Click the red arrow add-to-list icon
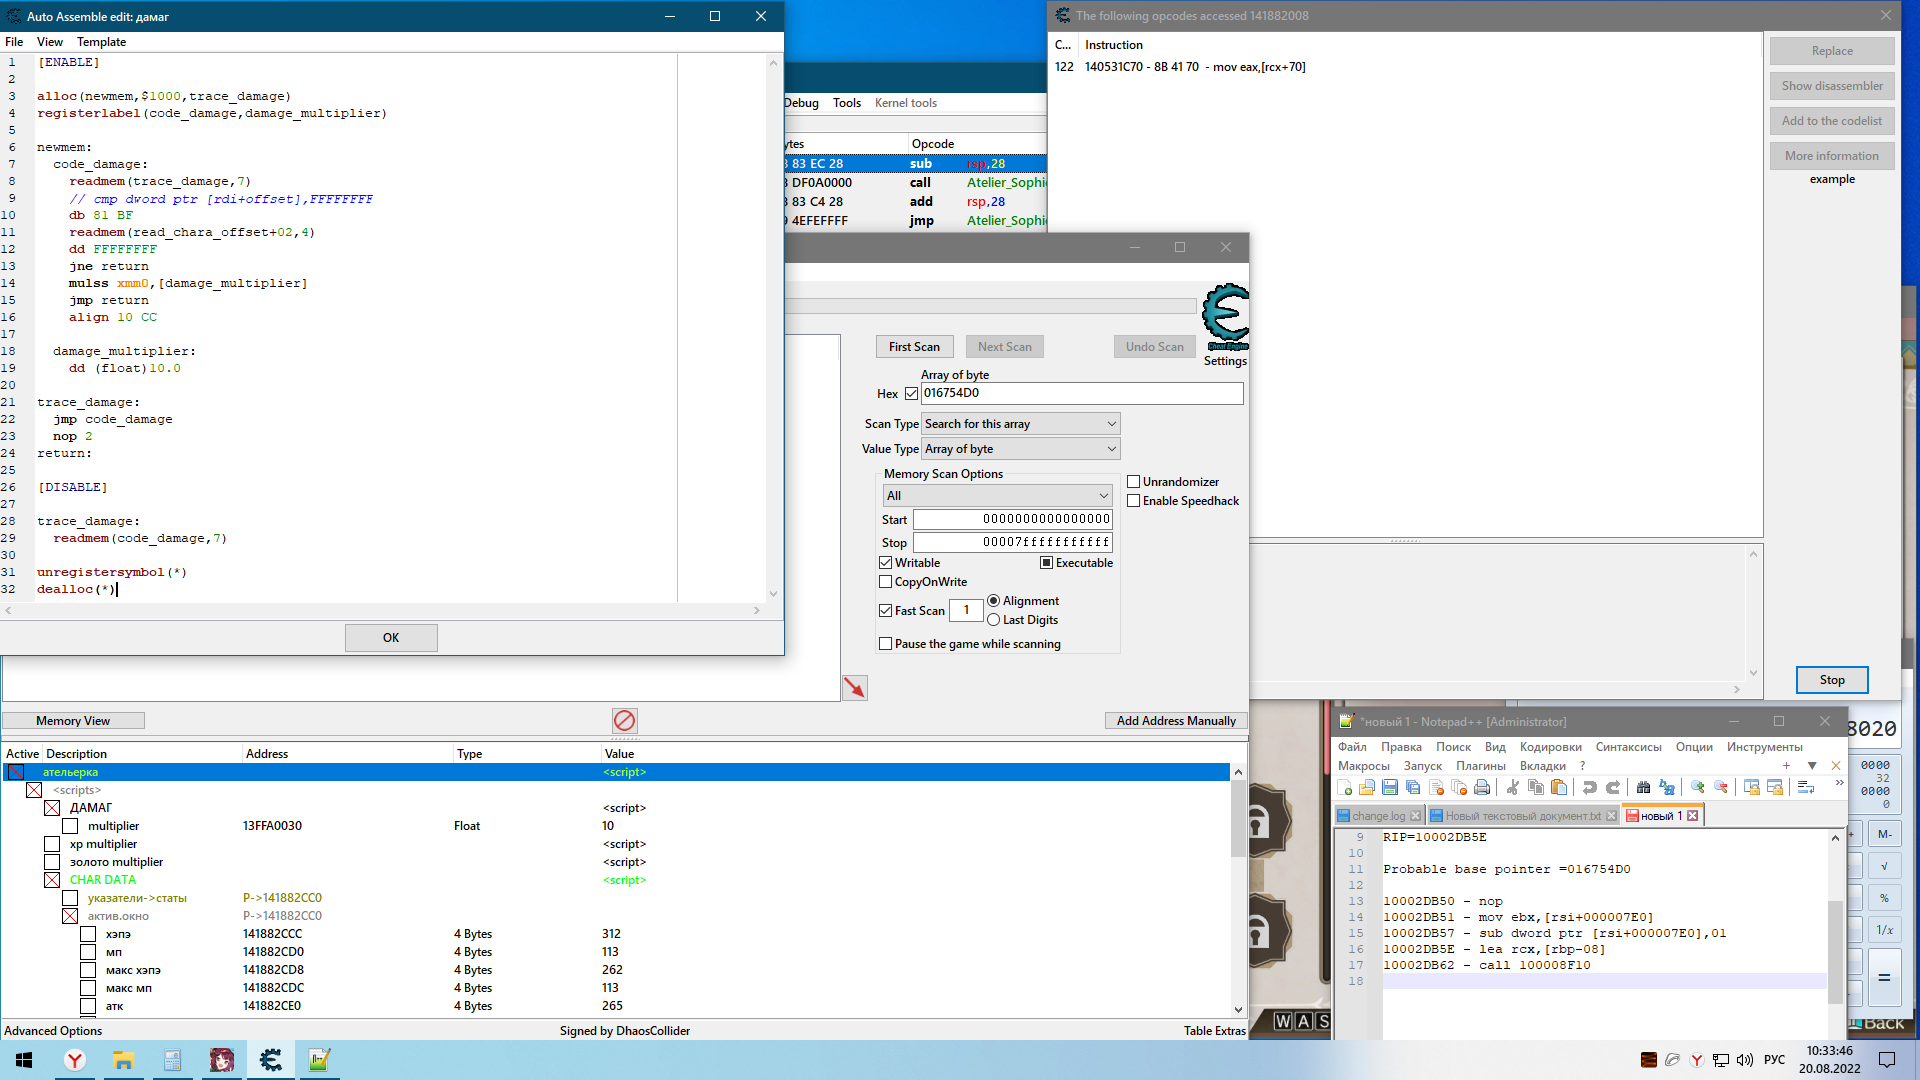1920x1080 pixels. (855, 688)
